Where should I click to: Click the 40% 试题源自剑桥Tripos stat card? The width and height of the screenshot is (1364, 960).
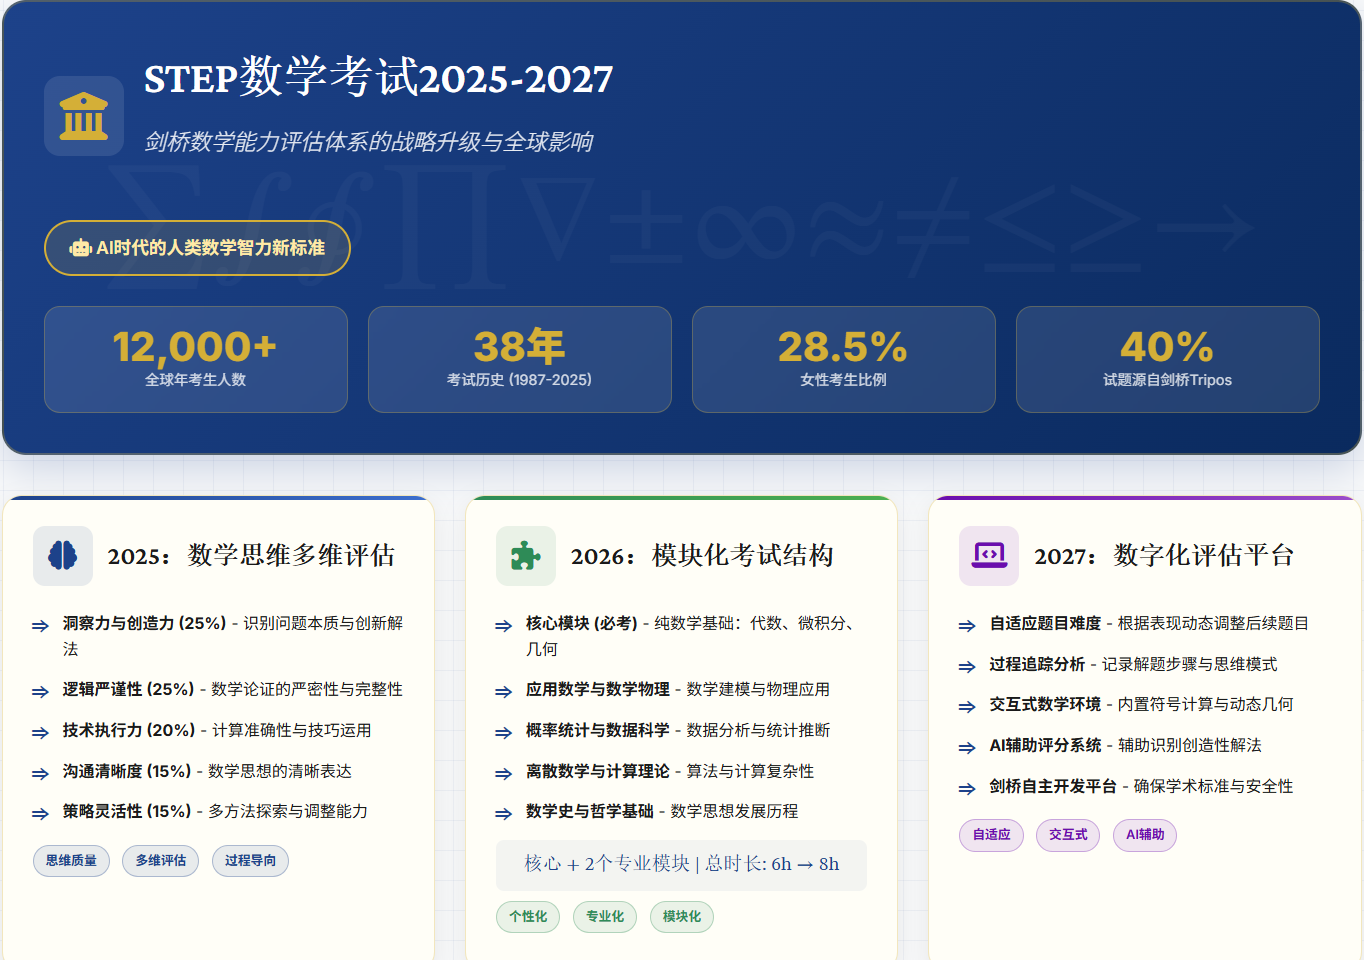pyautogui.click(x=1167, y=359)
